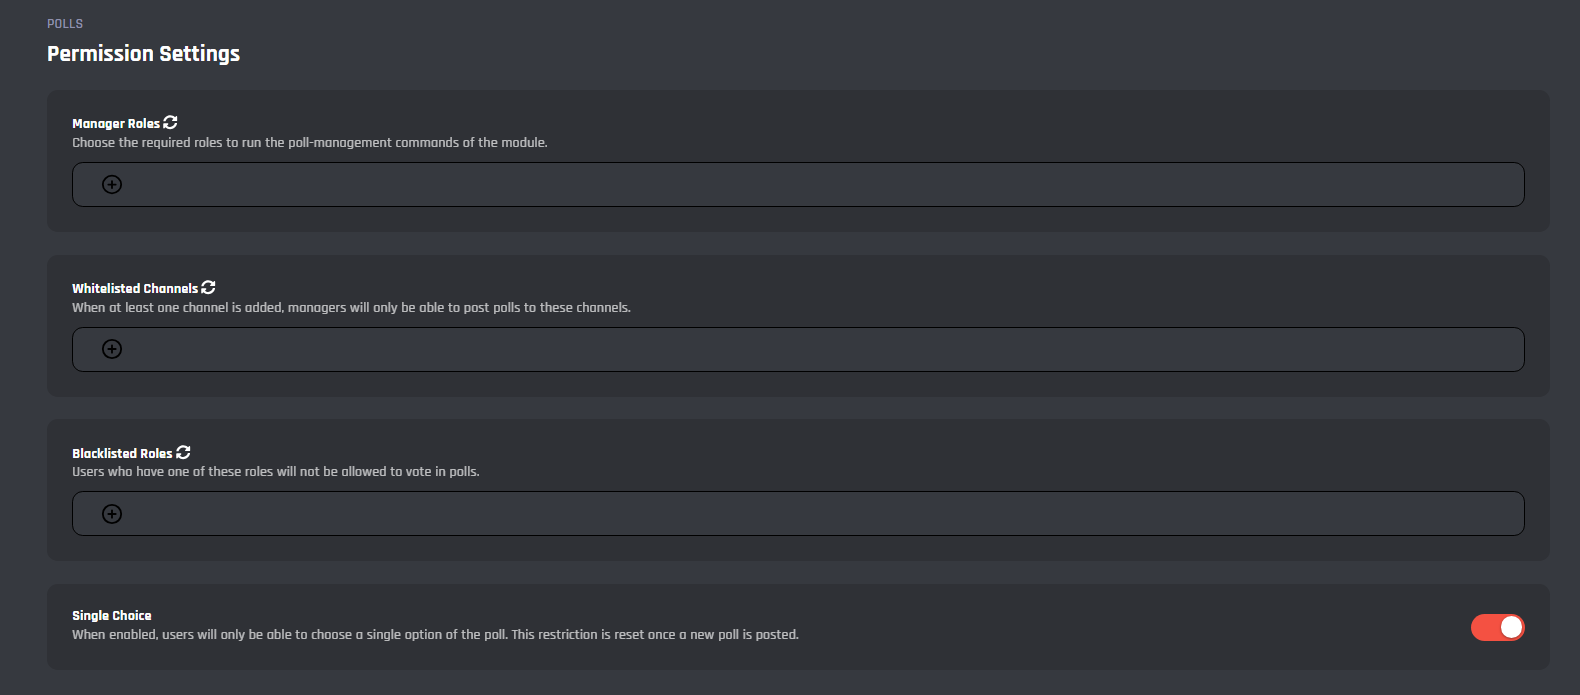Click the refresh icon beside Manager Roles

click(x=171, y=122)
